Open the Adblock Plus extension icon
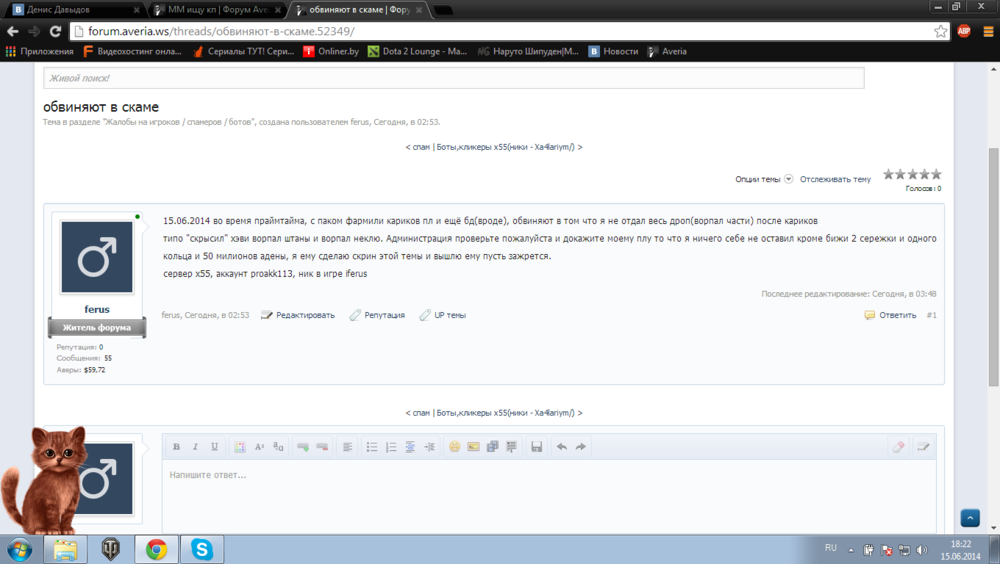 tap(963, 31)
